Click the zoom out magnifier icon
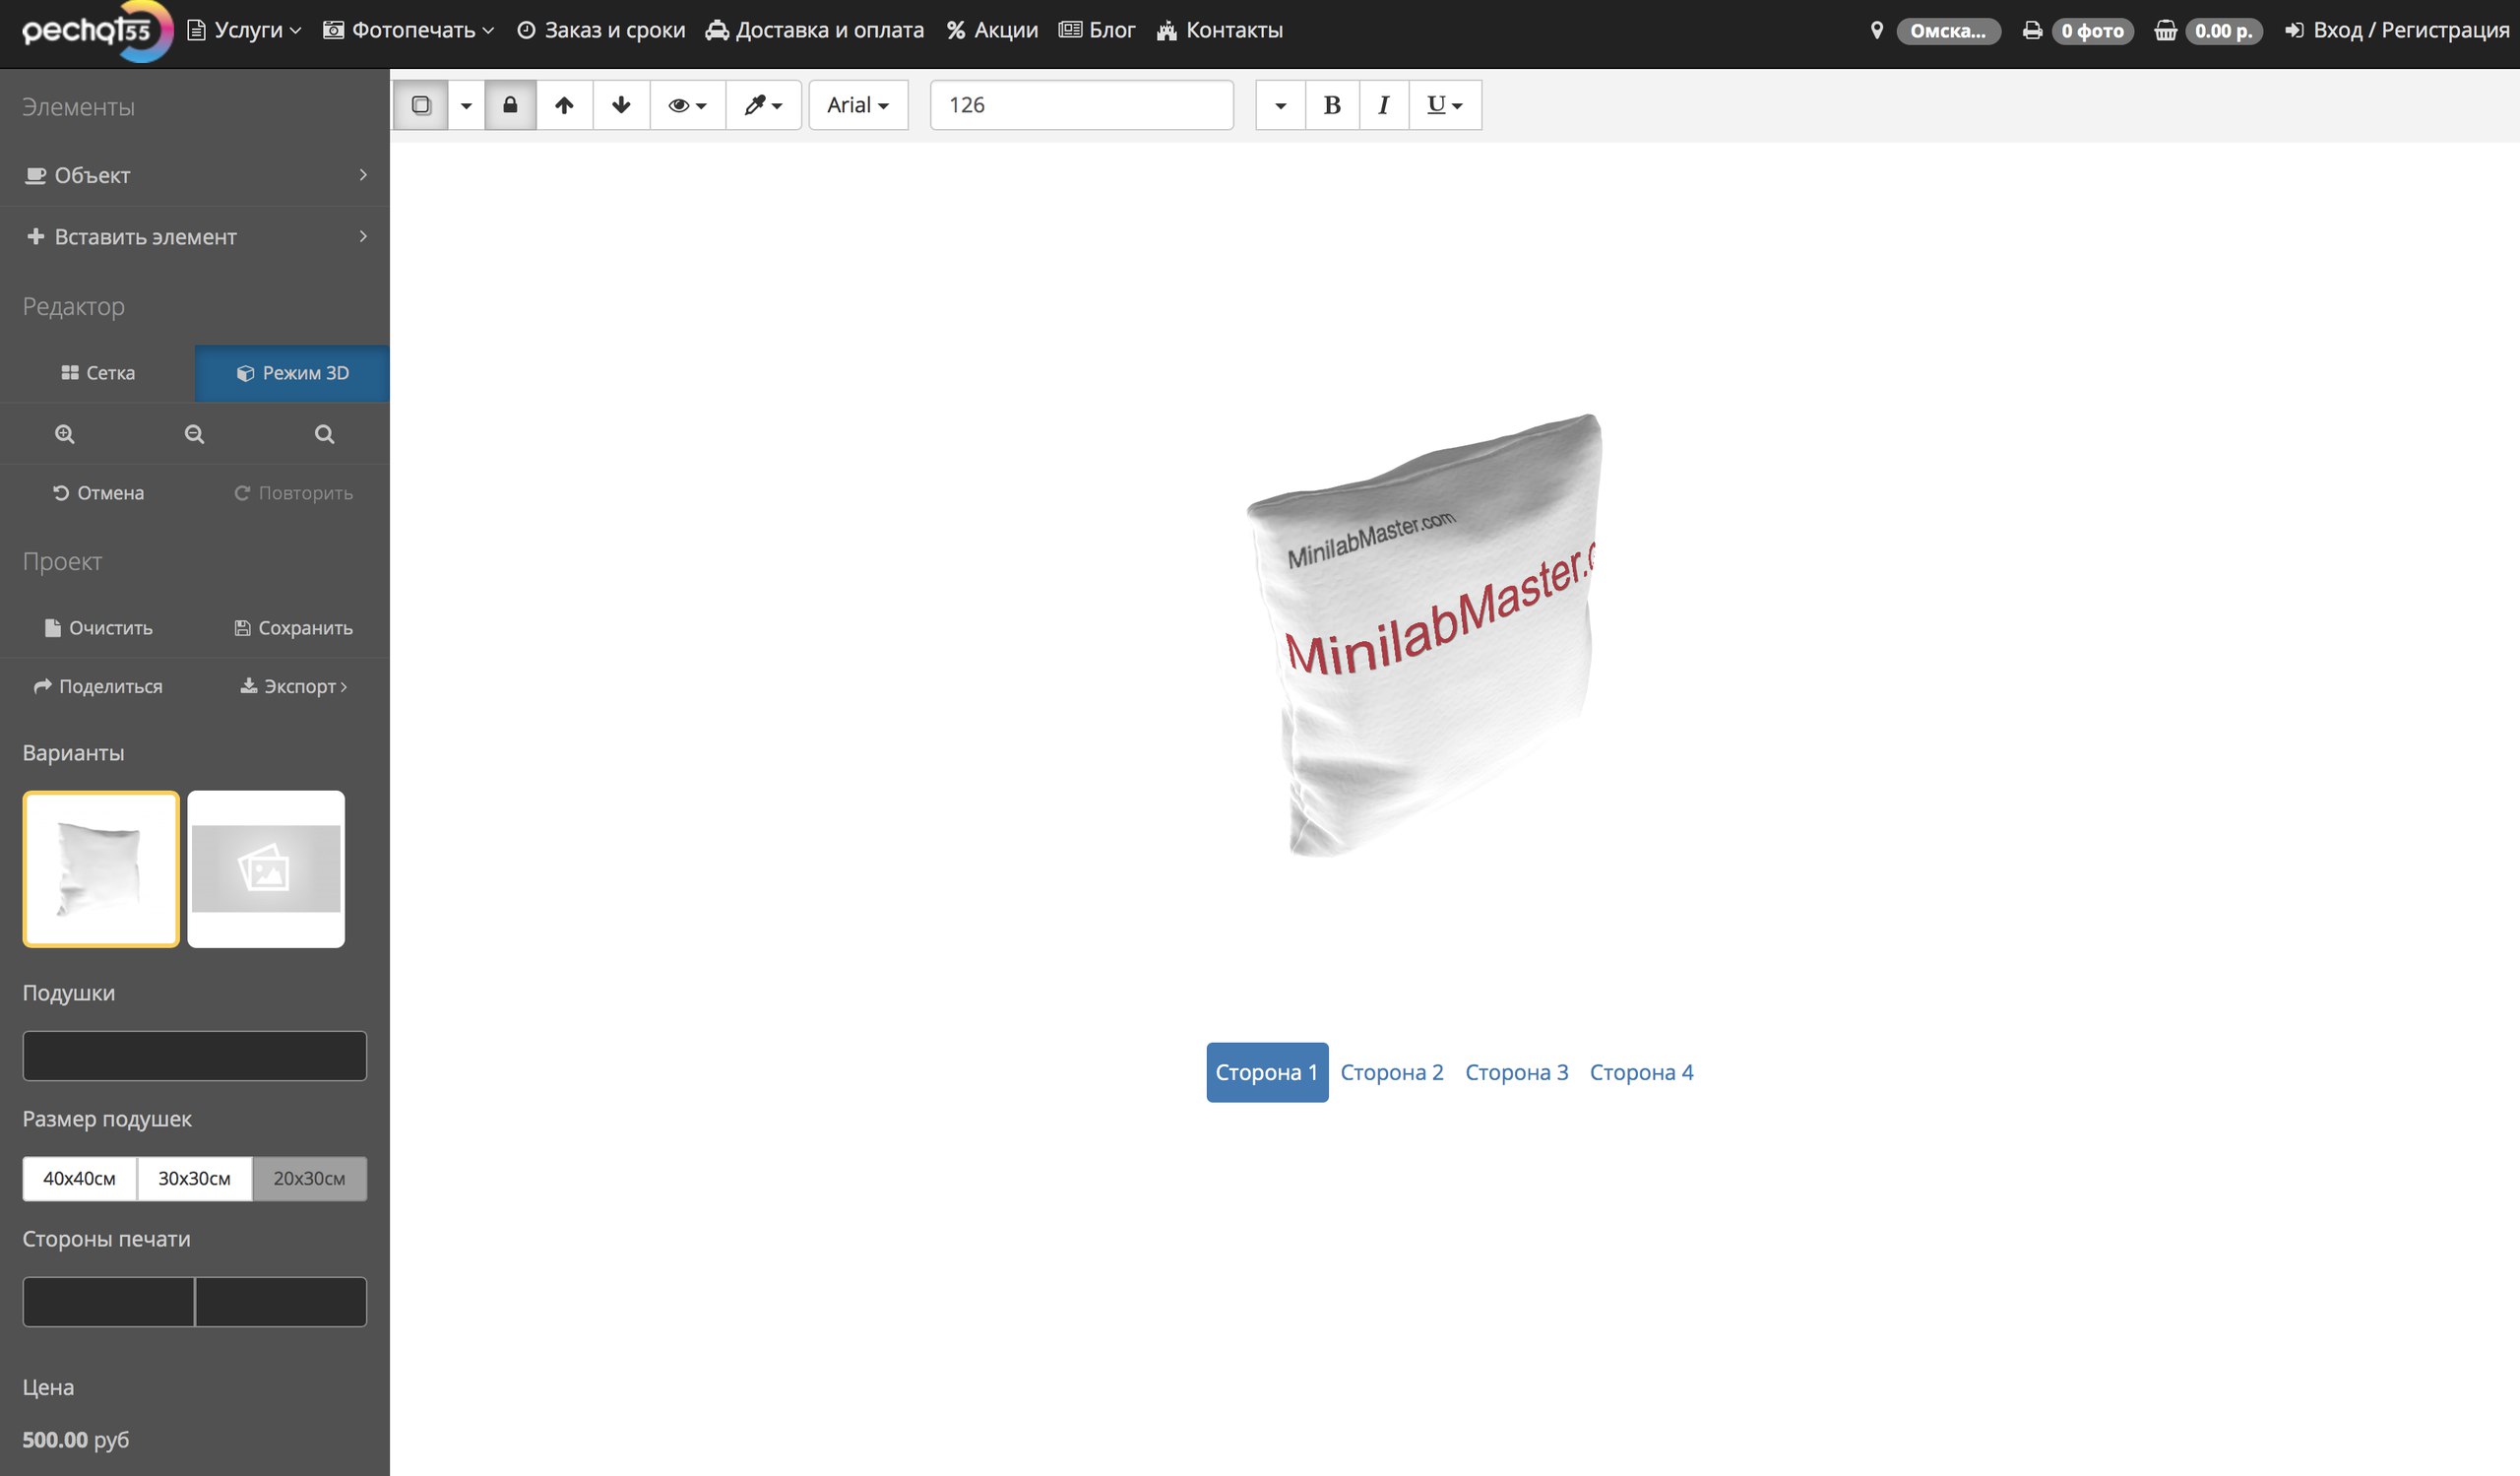2520x1476 pixels. [195, 434]
